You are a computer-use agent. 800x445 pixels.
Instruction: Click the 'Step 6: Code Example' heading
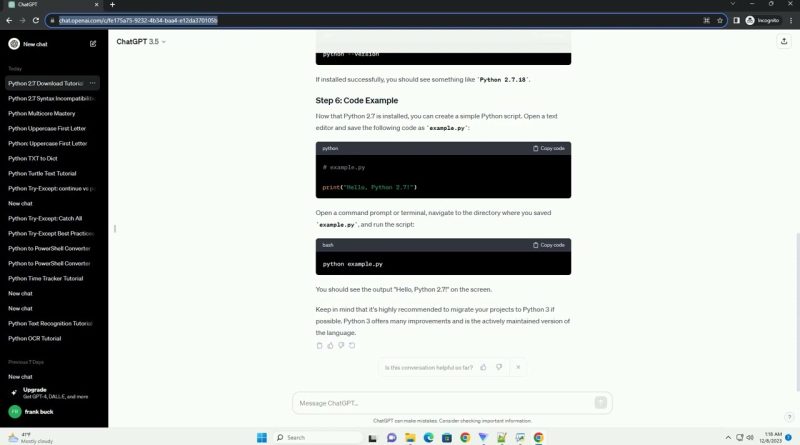click(357, 101)
